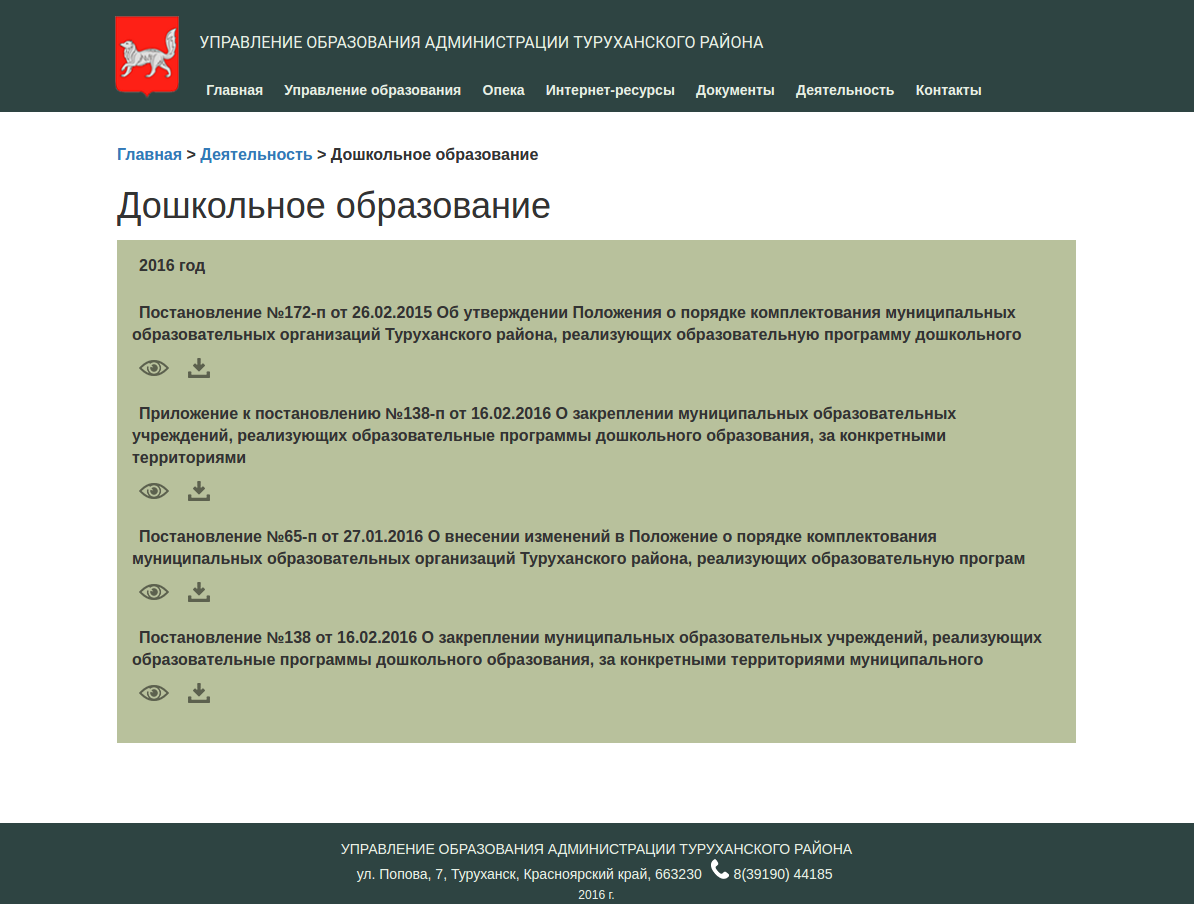Download Постановление №172-п document

pos(199,369)
